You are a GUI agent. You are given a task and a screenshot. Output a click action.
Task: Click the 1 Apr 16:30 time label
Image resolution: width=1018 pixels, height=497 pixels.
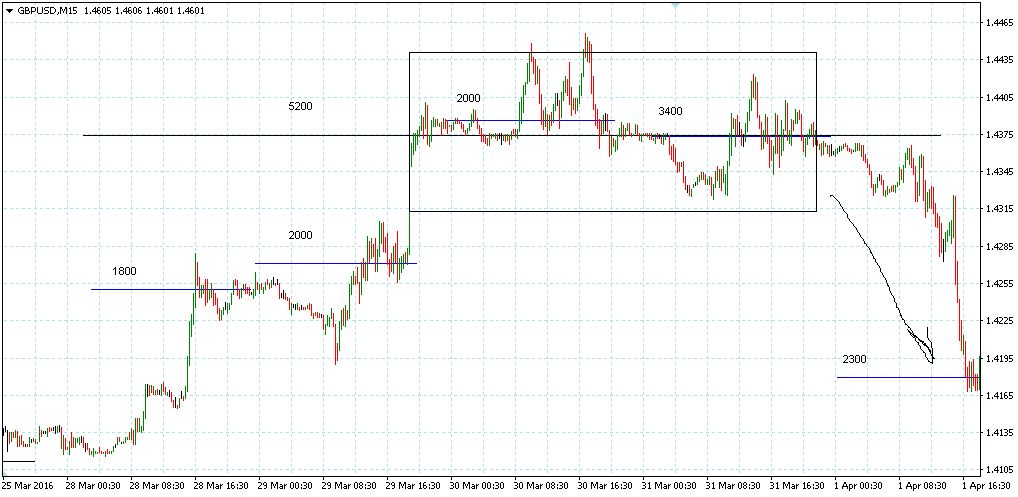[987, 485]
